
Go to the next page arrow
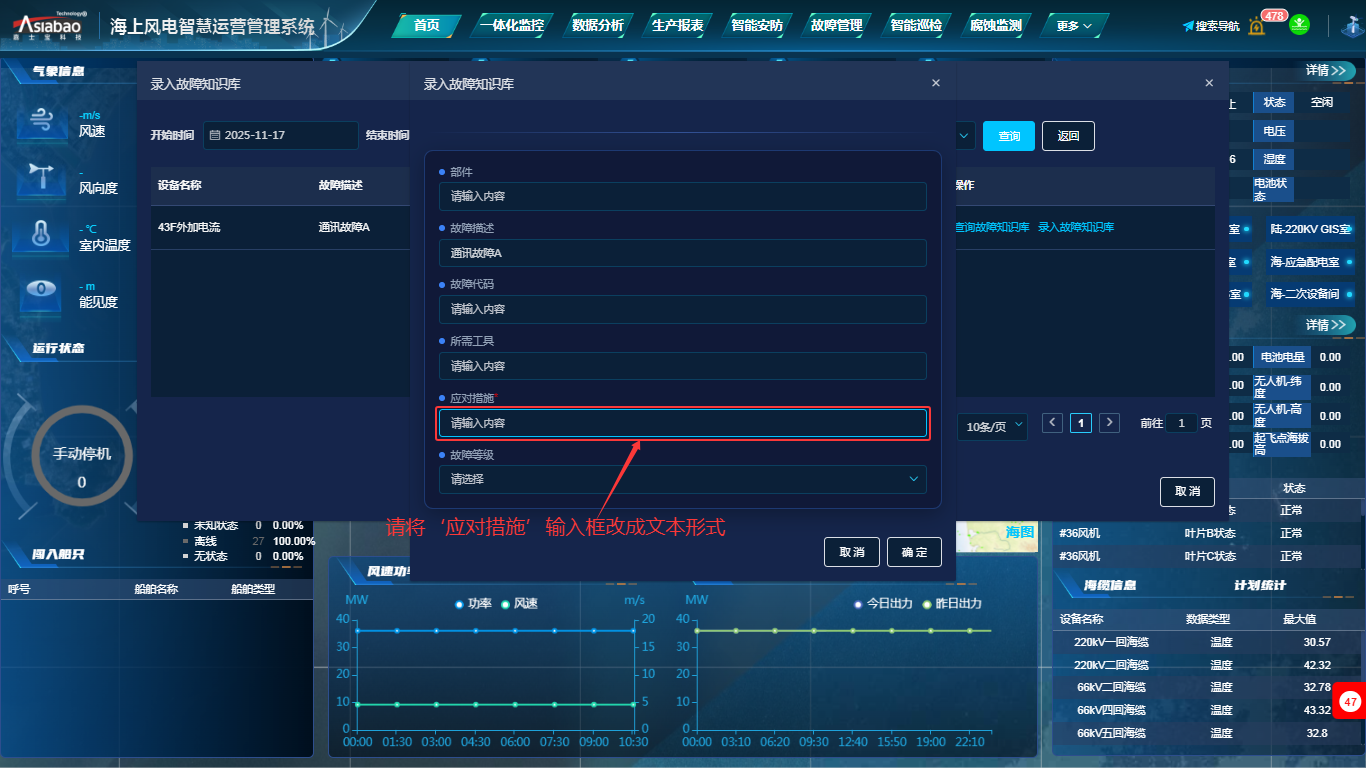1109,423
